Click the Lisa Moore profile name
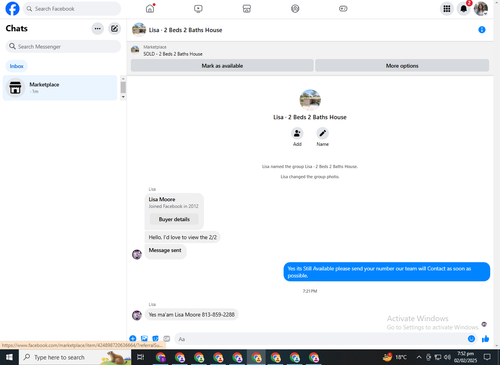This screenshot has width=500, height=365. 162,199
